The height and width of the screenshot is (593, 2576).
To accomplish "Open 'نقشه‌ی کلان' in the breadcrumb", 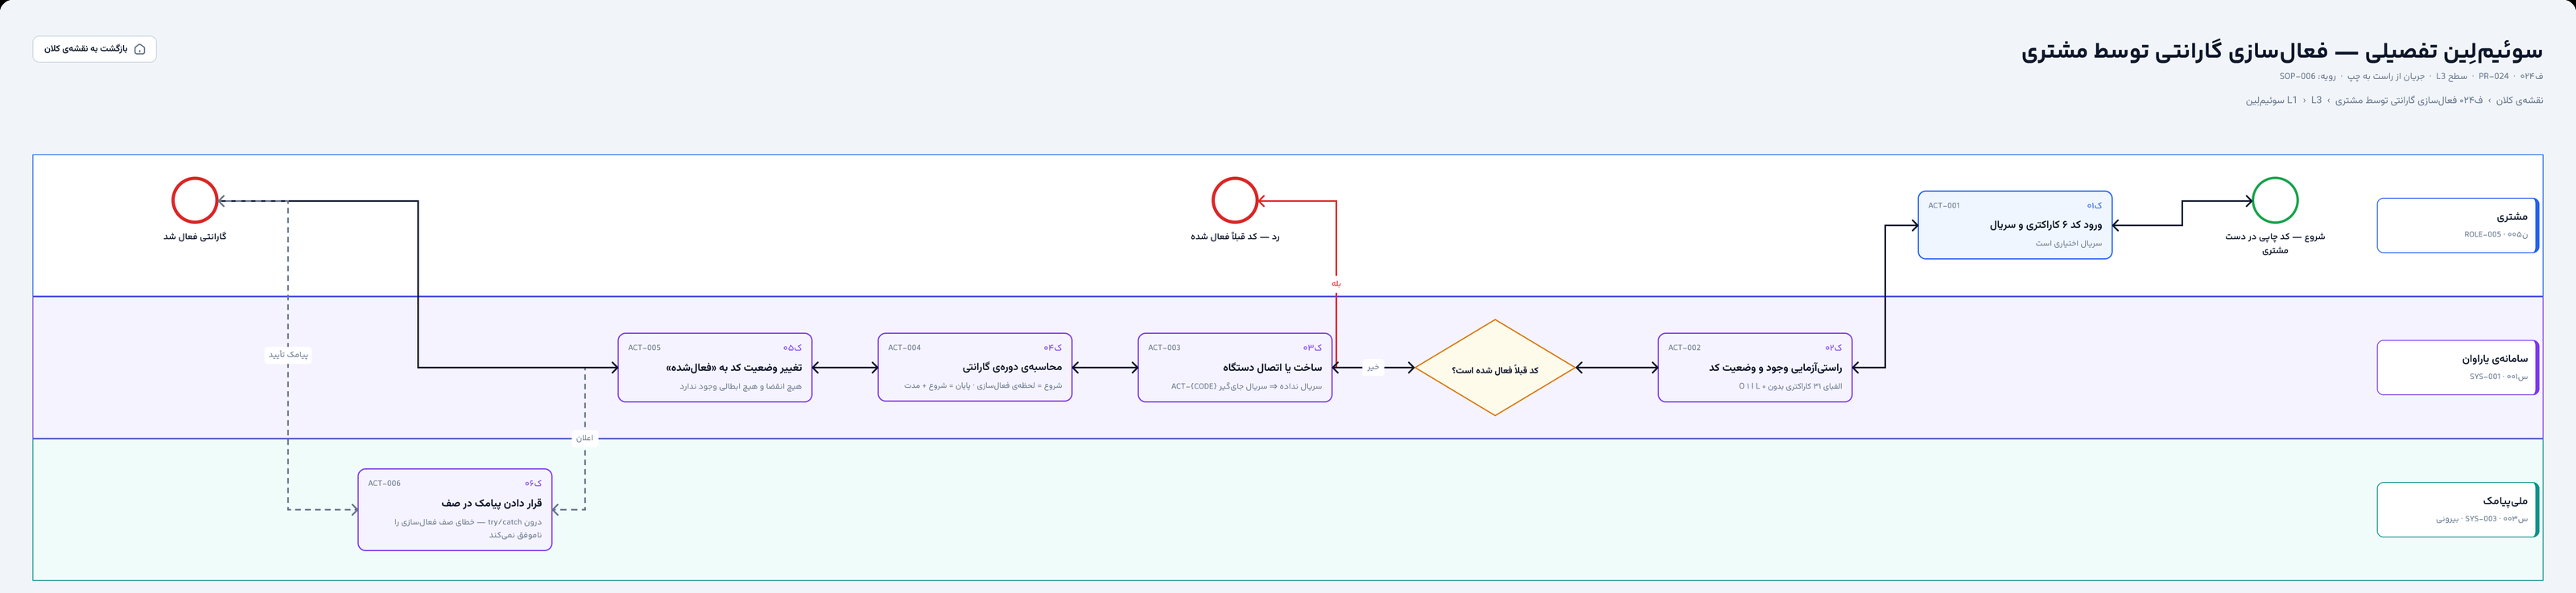I will pyautogui.click(x=2519, y=100).
